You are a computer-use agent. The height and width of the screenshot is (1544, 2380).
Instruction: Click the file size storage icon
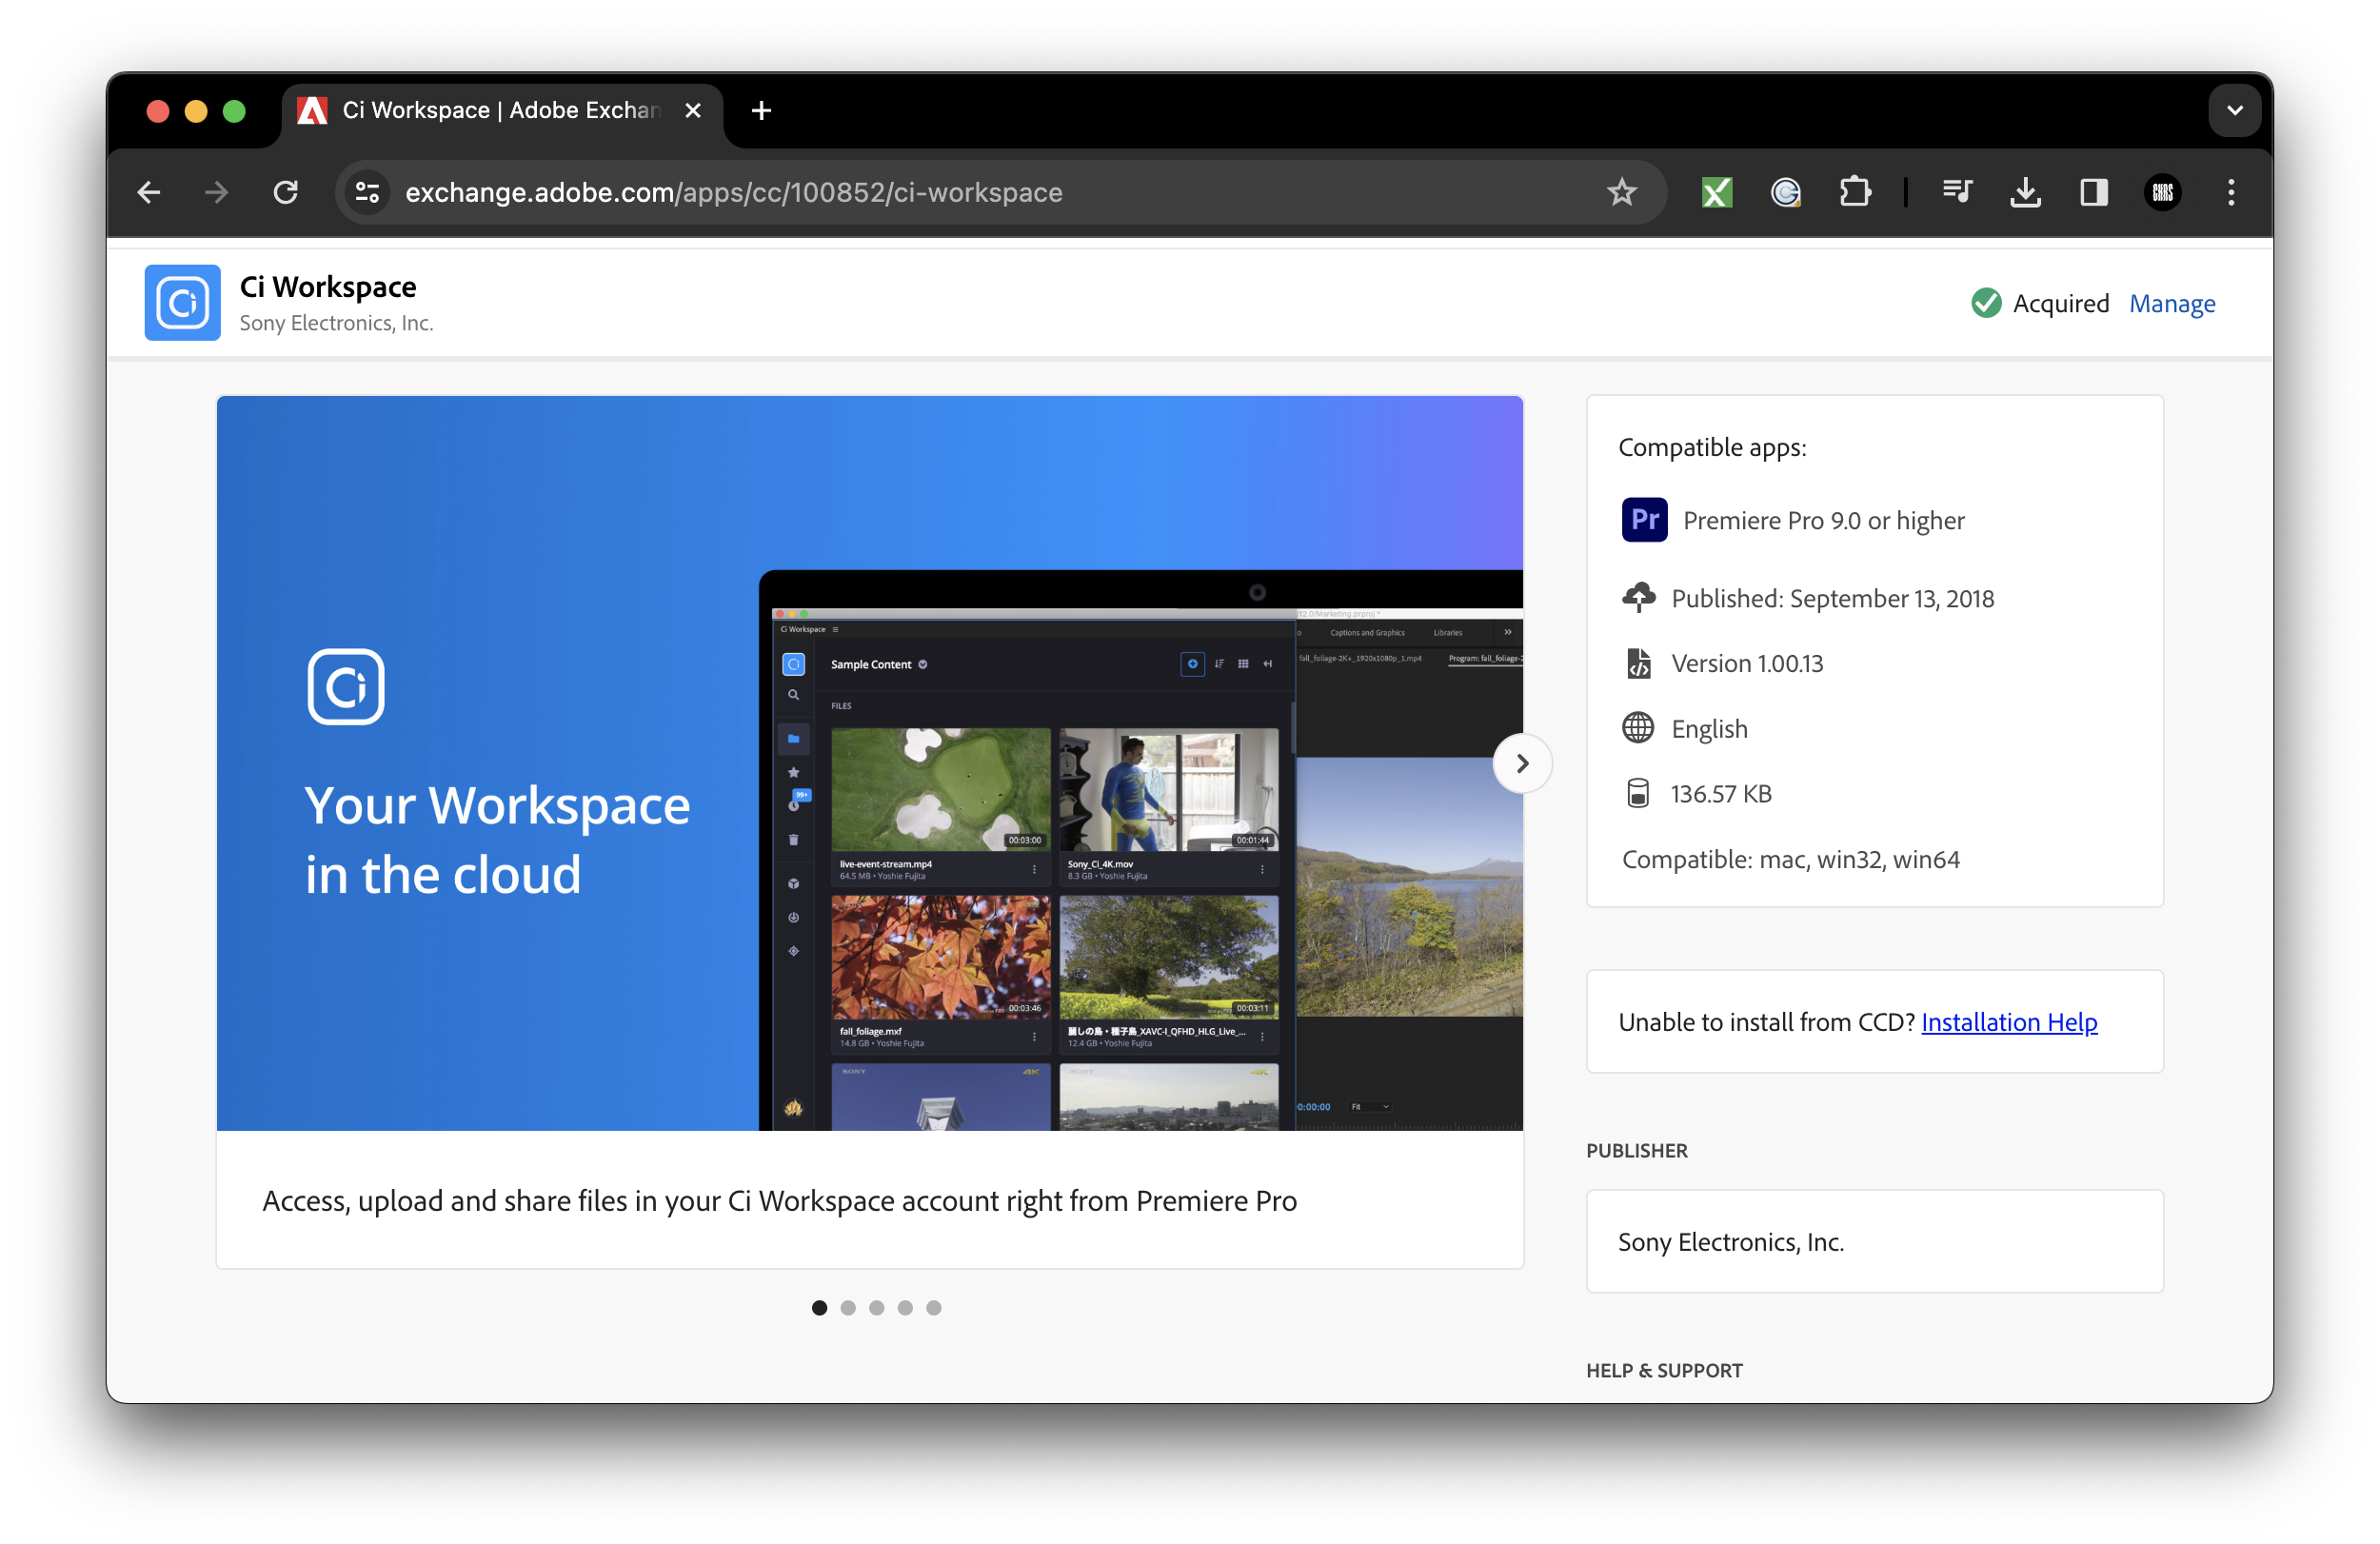1638,794
